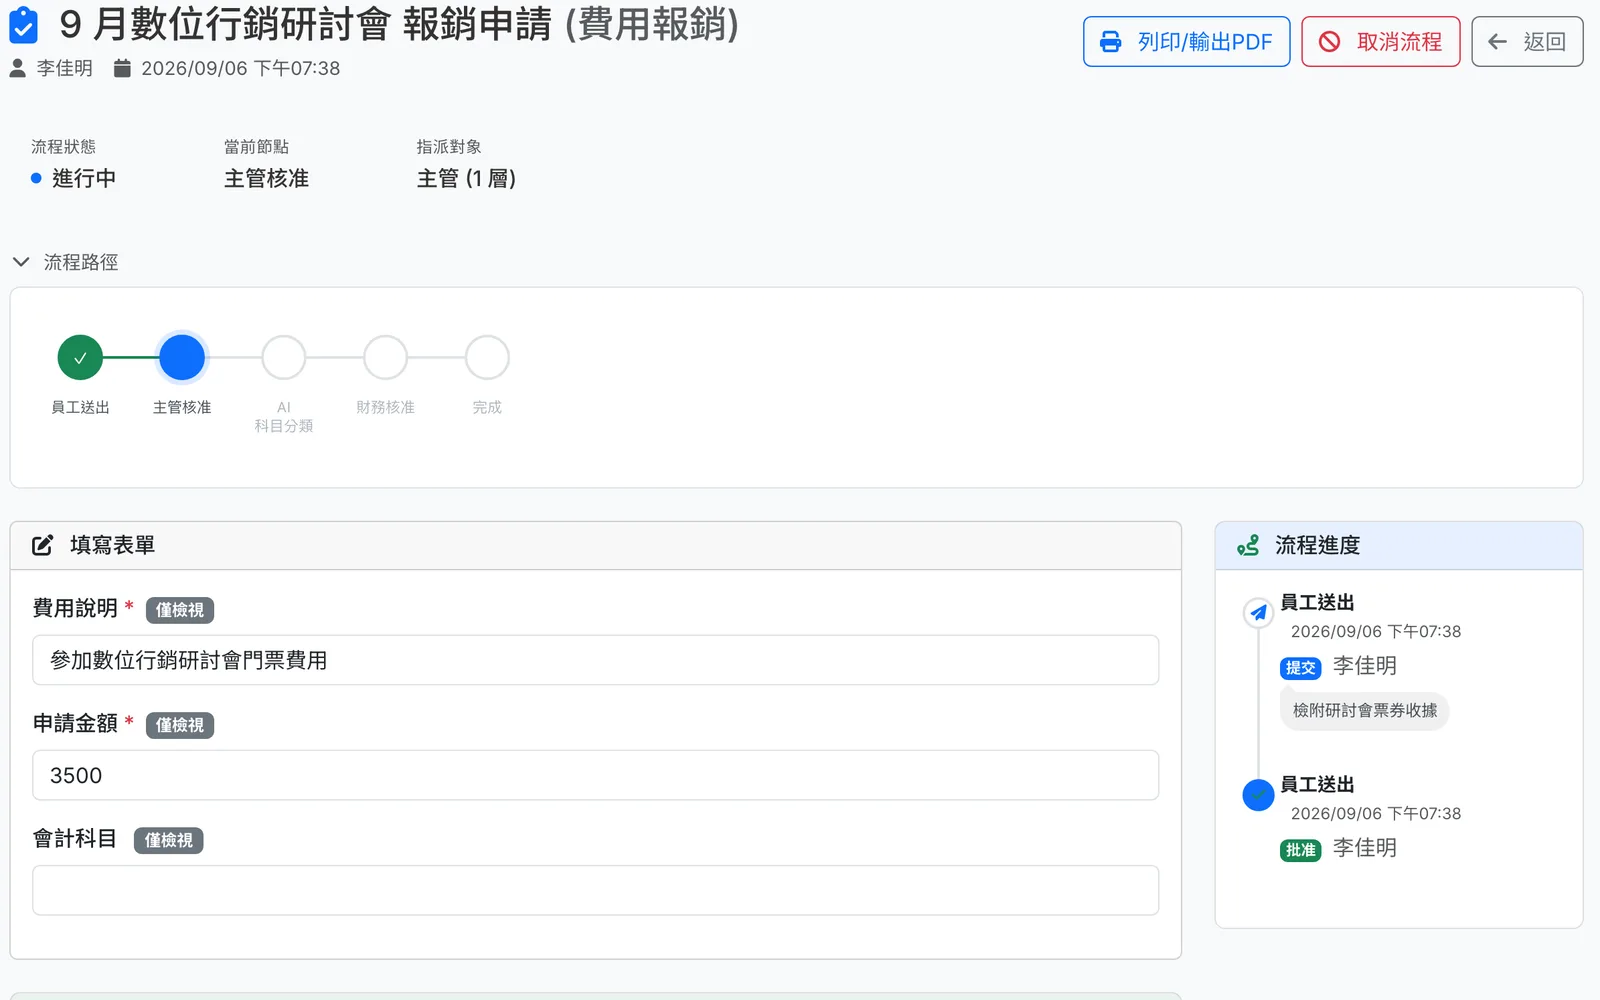Screen dimensions: 1600x1000
Task: Click the 僅檢視 badge next to 申請金額
Action: coord(180,725)
